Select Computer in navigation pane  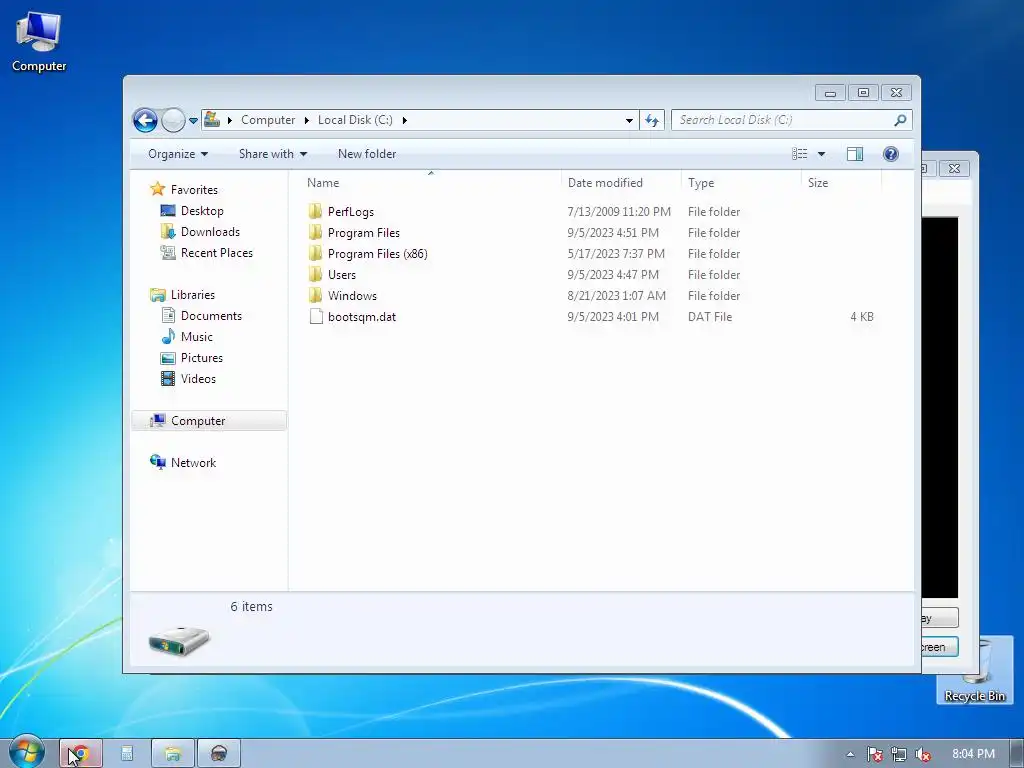click(209, 421)
